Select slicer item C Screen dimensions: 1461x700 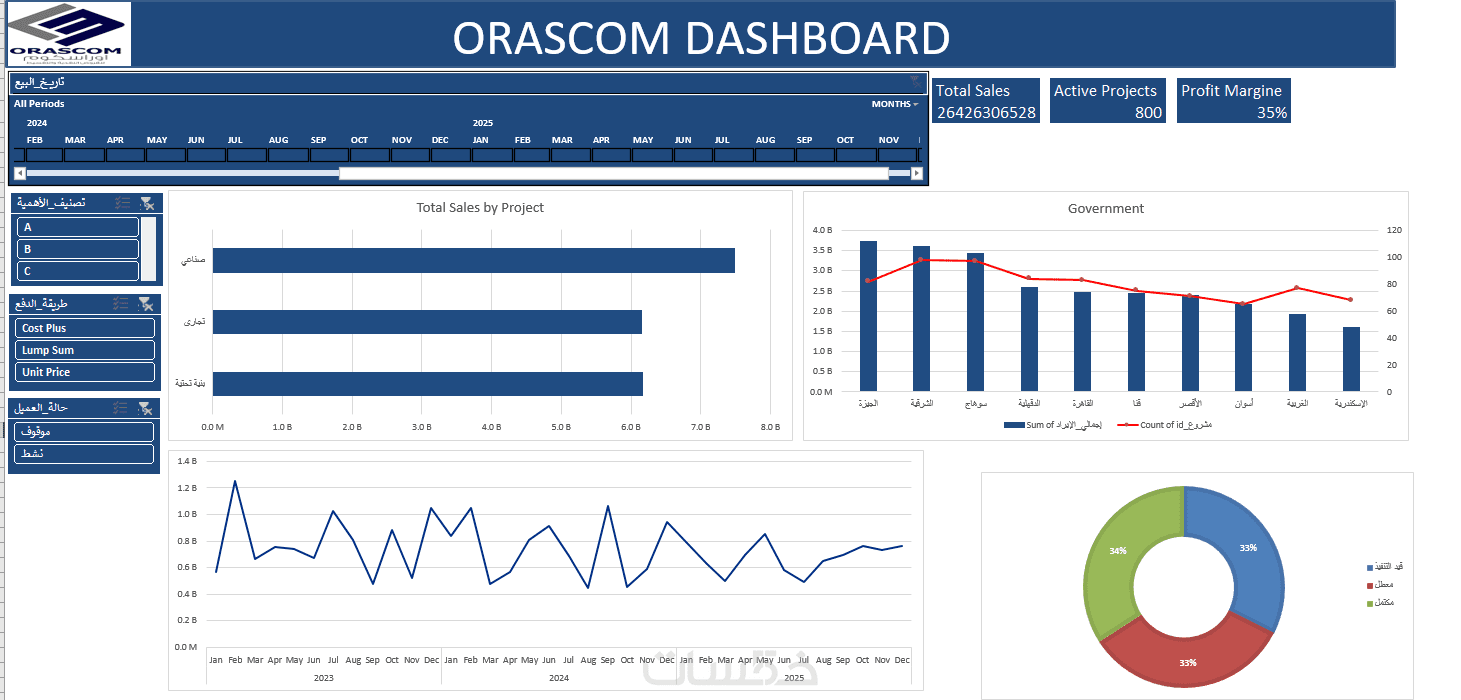(78, 271)
